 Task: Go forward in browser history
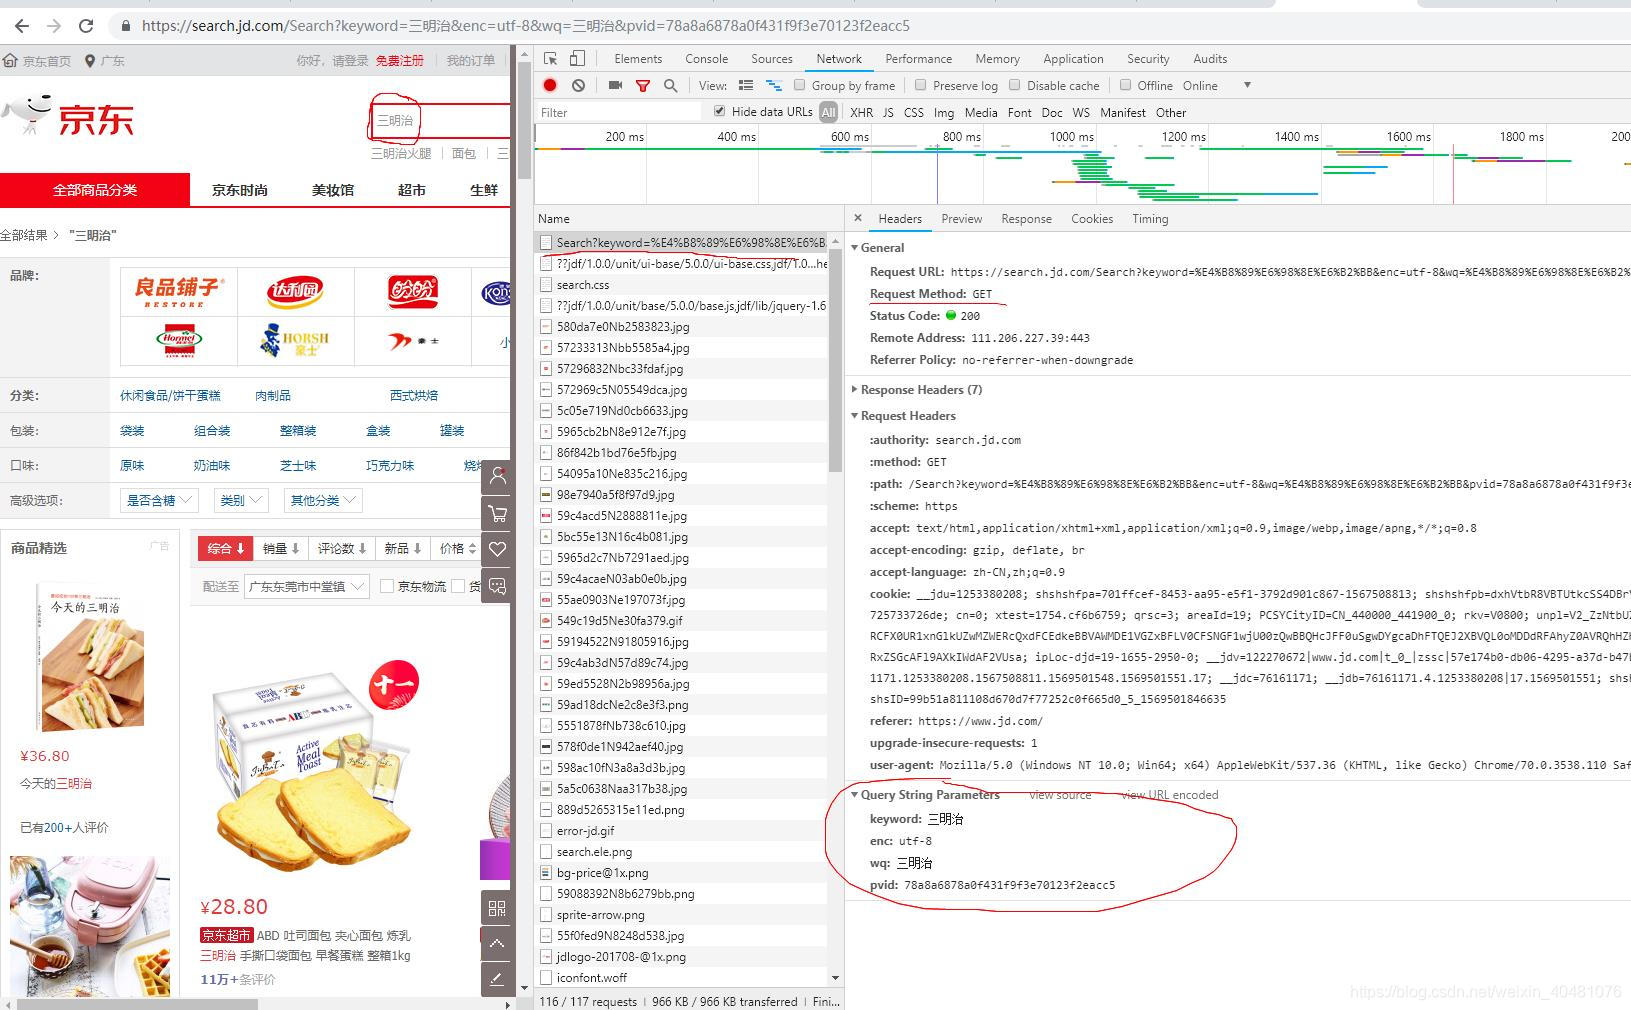54,25
